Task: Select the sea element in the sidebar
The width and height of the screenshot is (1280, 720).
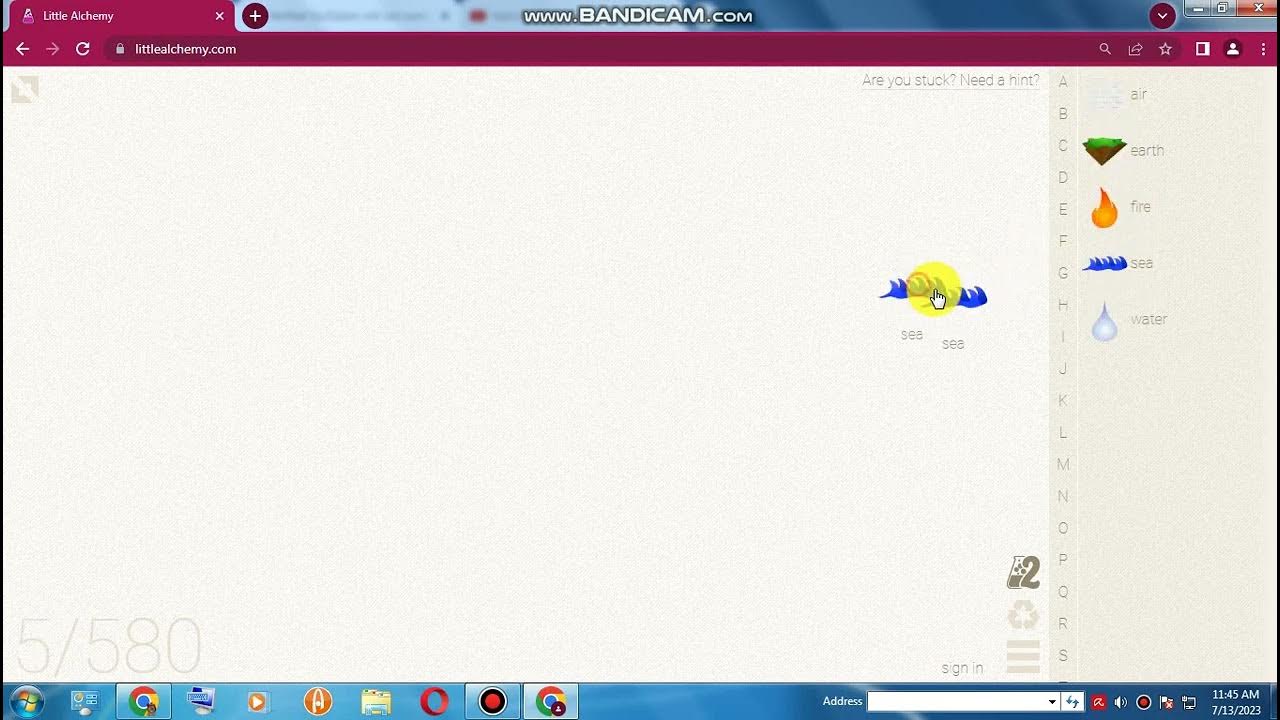Action: (x=1105, y=264)
